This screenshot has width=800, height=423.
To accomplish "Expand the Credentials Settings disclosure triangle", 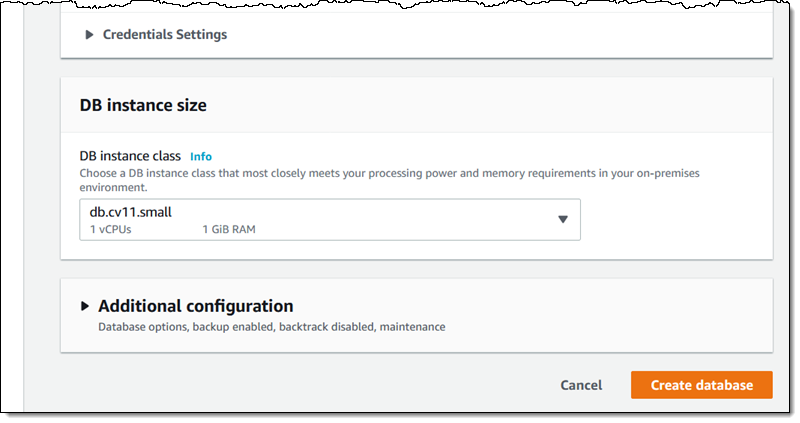I will [x=90, y=35].
